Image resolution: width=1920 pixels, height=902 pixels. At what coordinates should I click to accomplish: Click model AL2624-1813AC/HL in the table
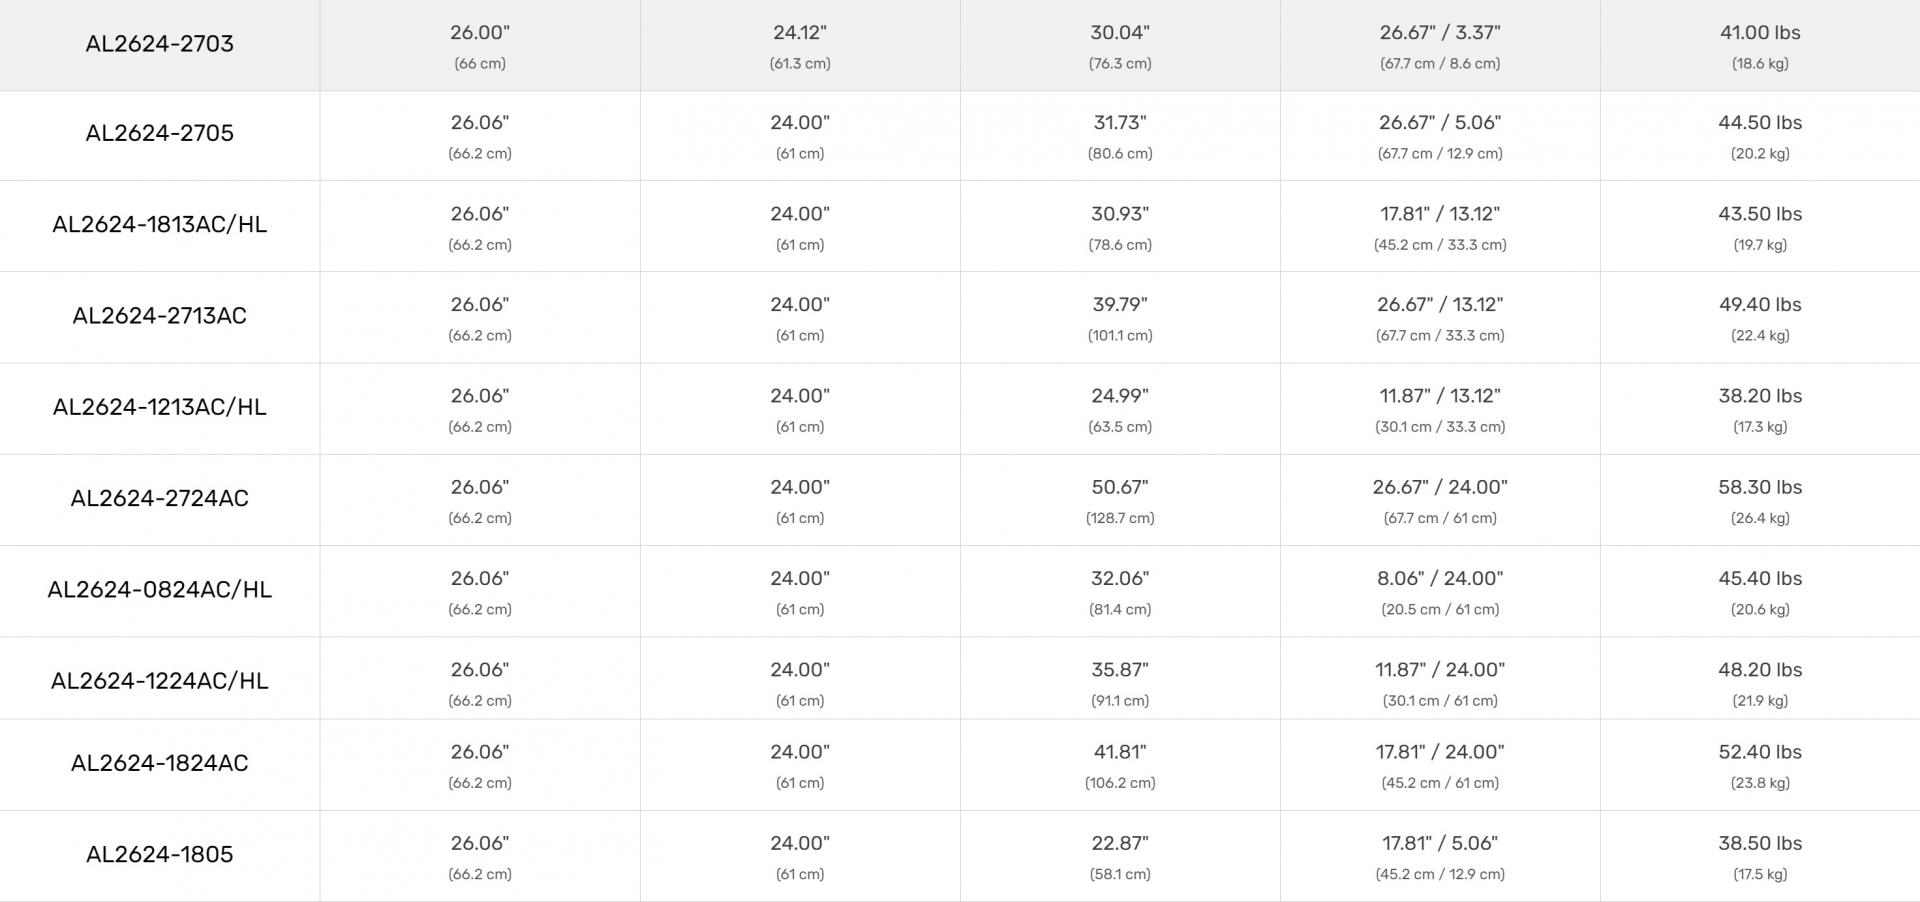point(159,224)
